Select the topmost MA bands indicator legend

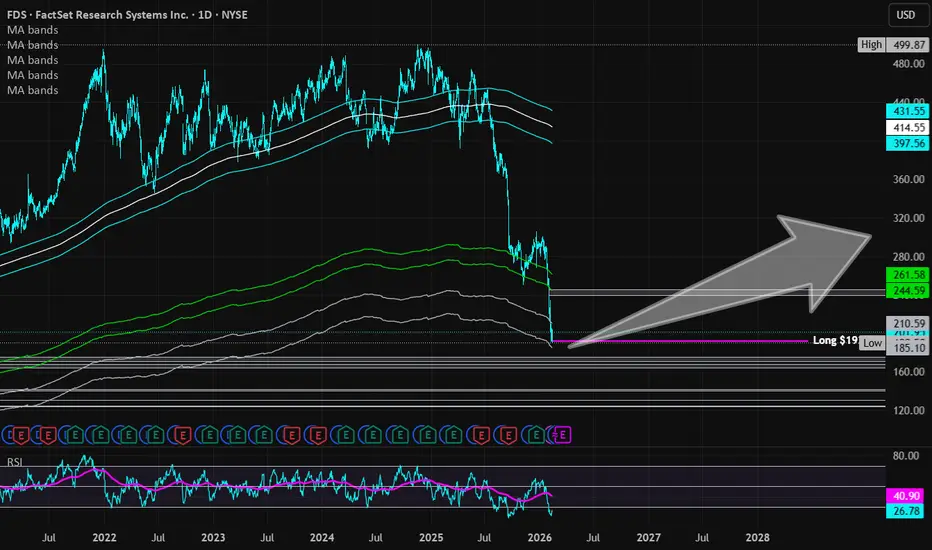click(x=32, y=30)
